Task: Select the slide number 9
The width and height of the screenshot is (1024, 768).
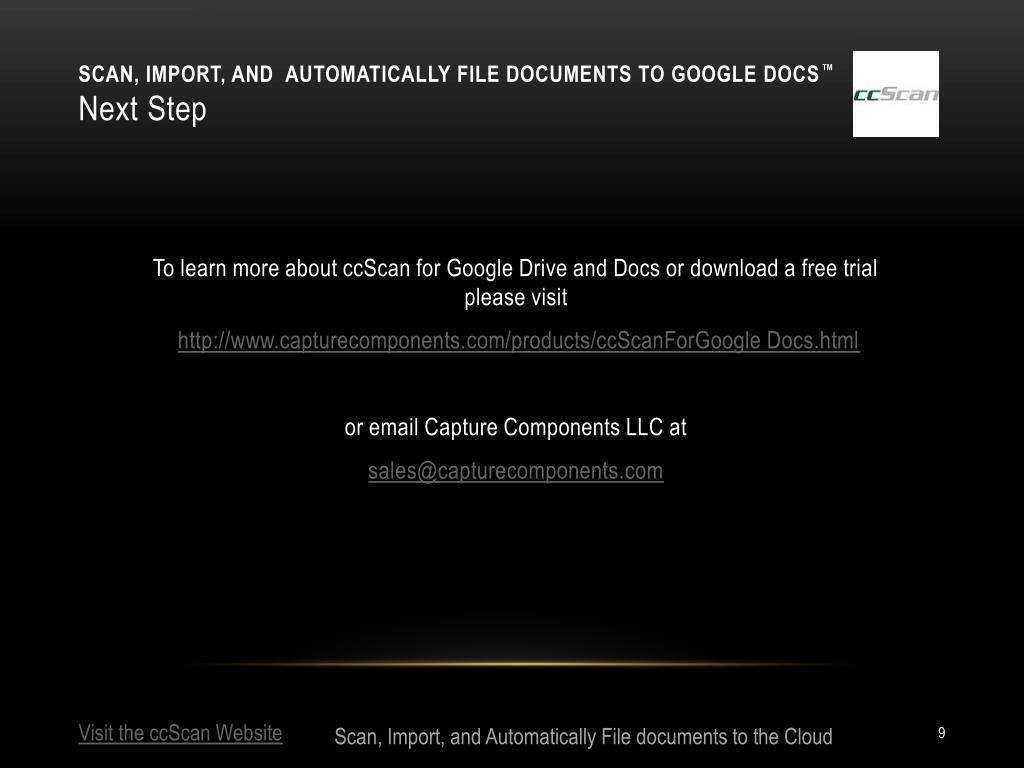Action: [x=941, y=733]
